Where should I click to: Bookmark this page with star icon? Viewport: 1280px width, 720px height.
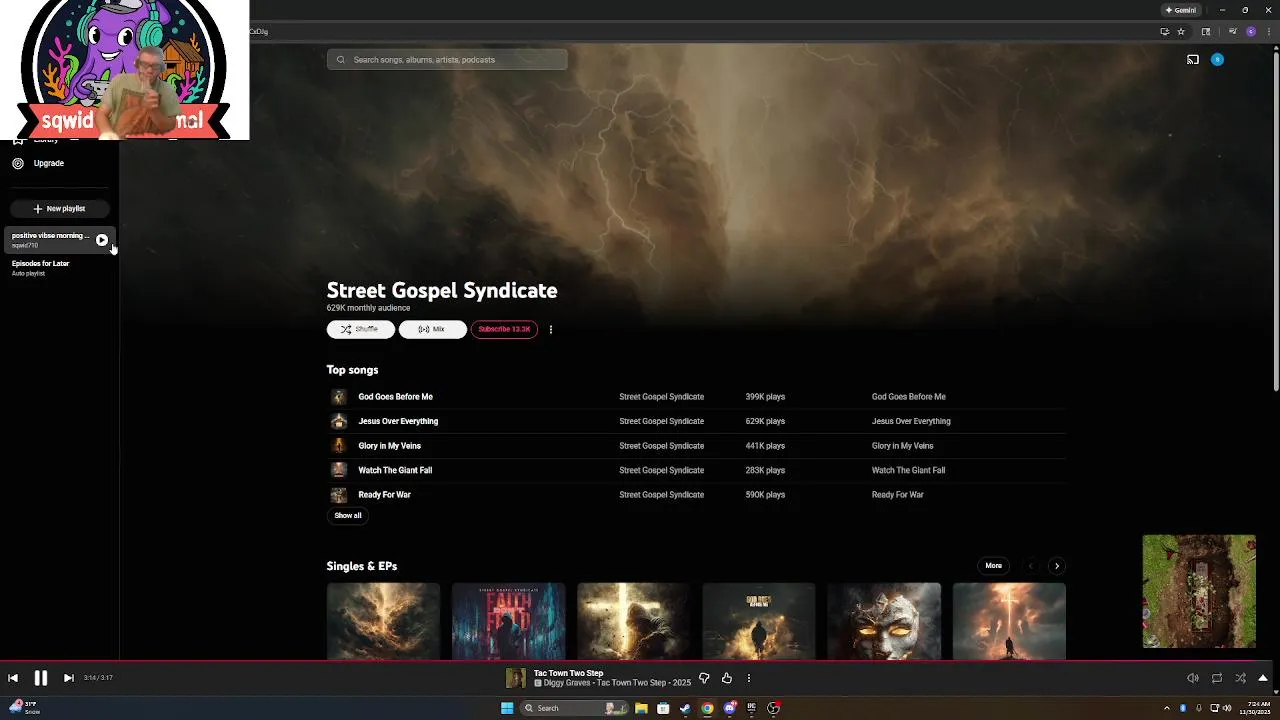point(1181,31)
